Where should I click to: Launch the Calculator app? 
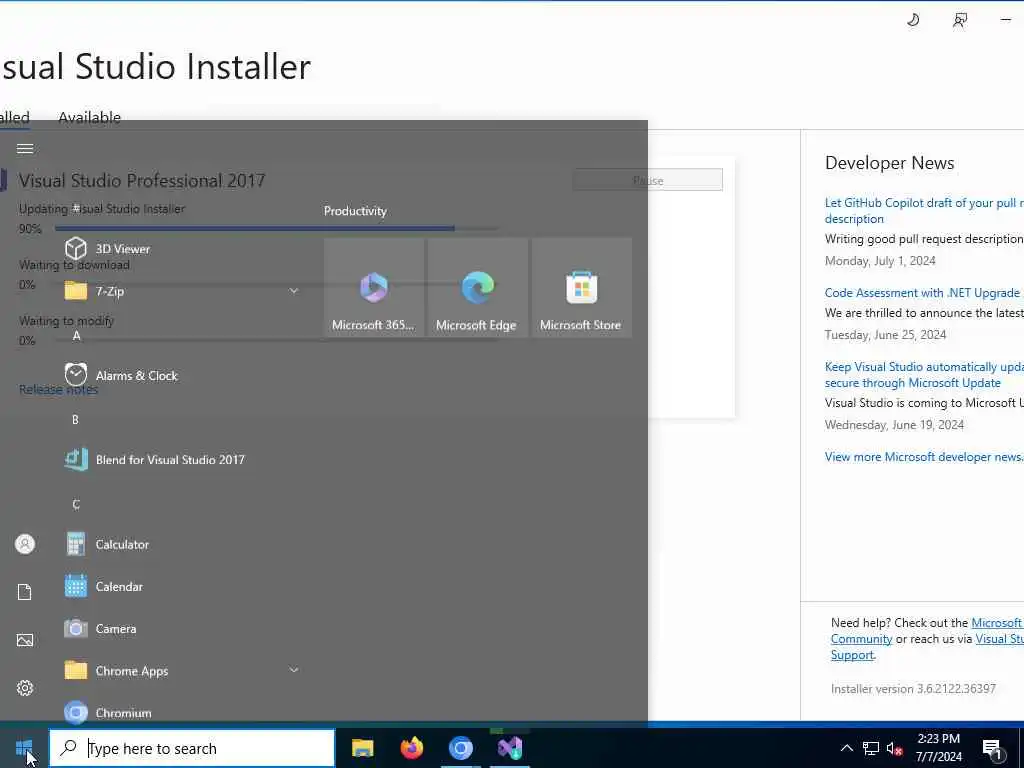(x=183, y=544)
